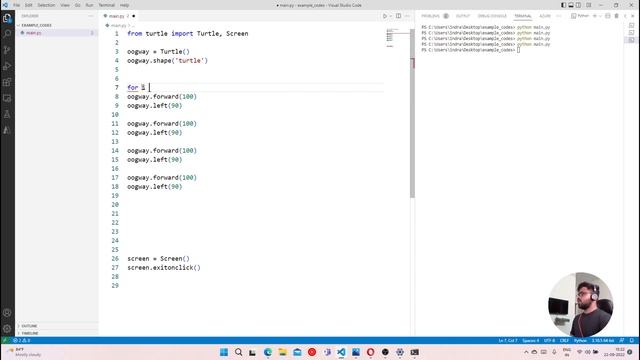Screen dimensions: 640x360
Task: Open the File menu
Action: tap(16, 5)
